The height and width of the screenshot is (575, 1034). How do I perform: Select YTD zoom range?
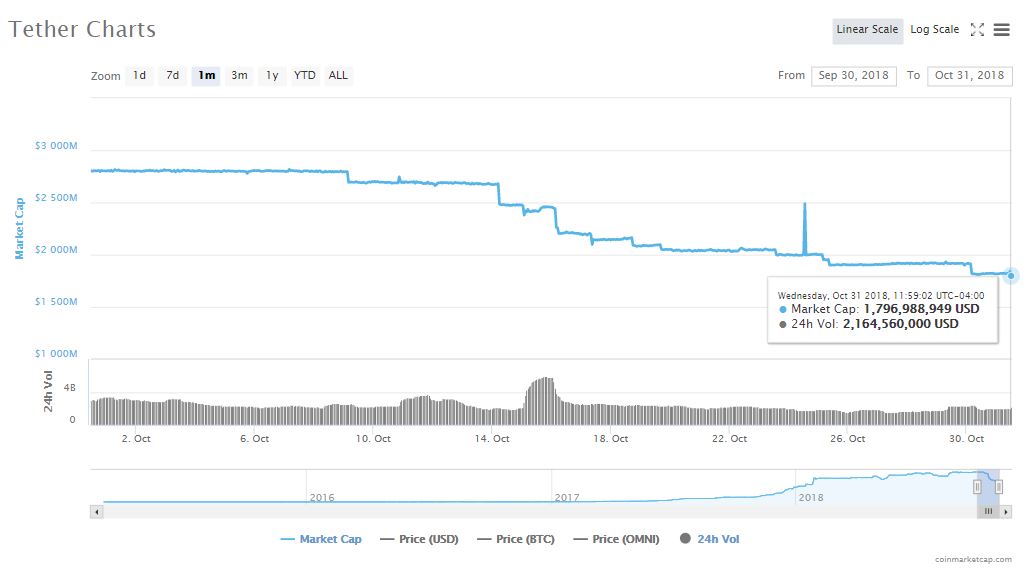click(305, 75)
